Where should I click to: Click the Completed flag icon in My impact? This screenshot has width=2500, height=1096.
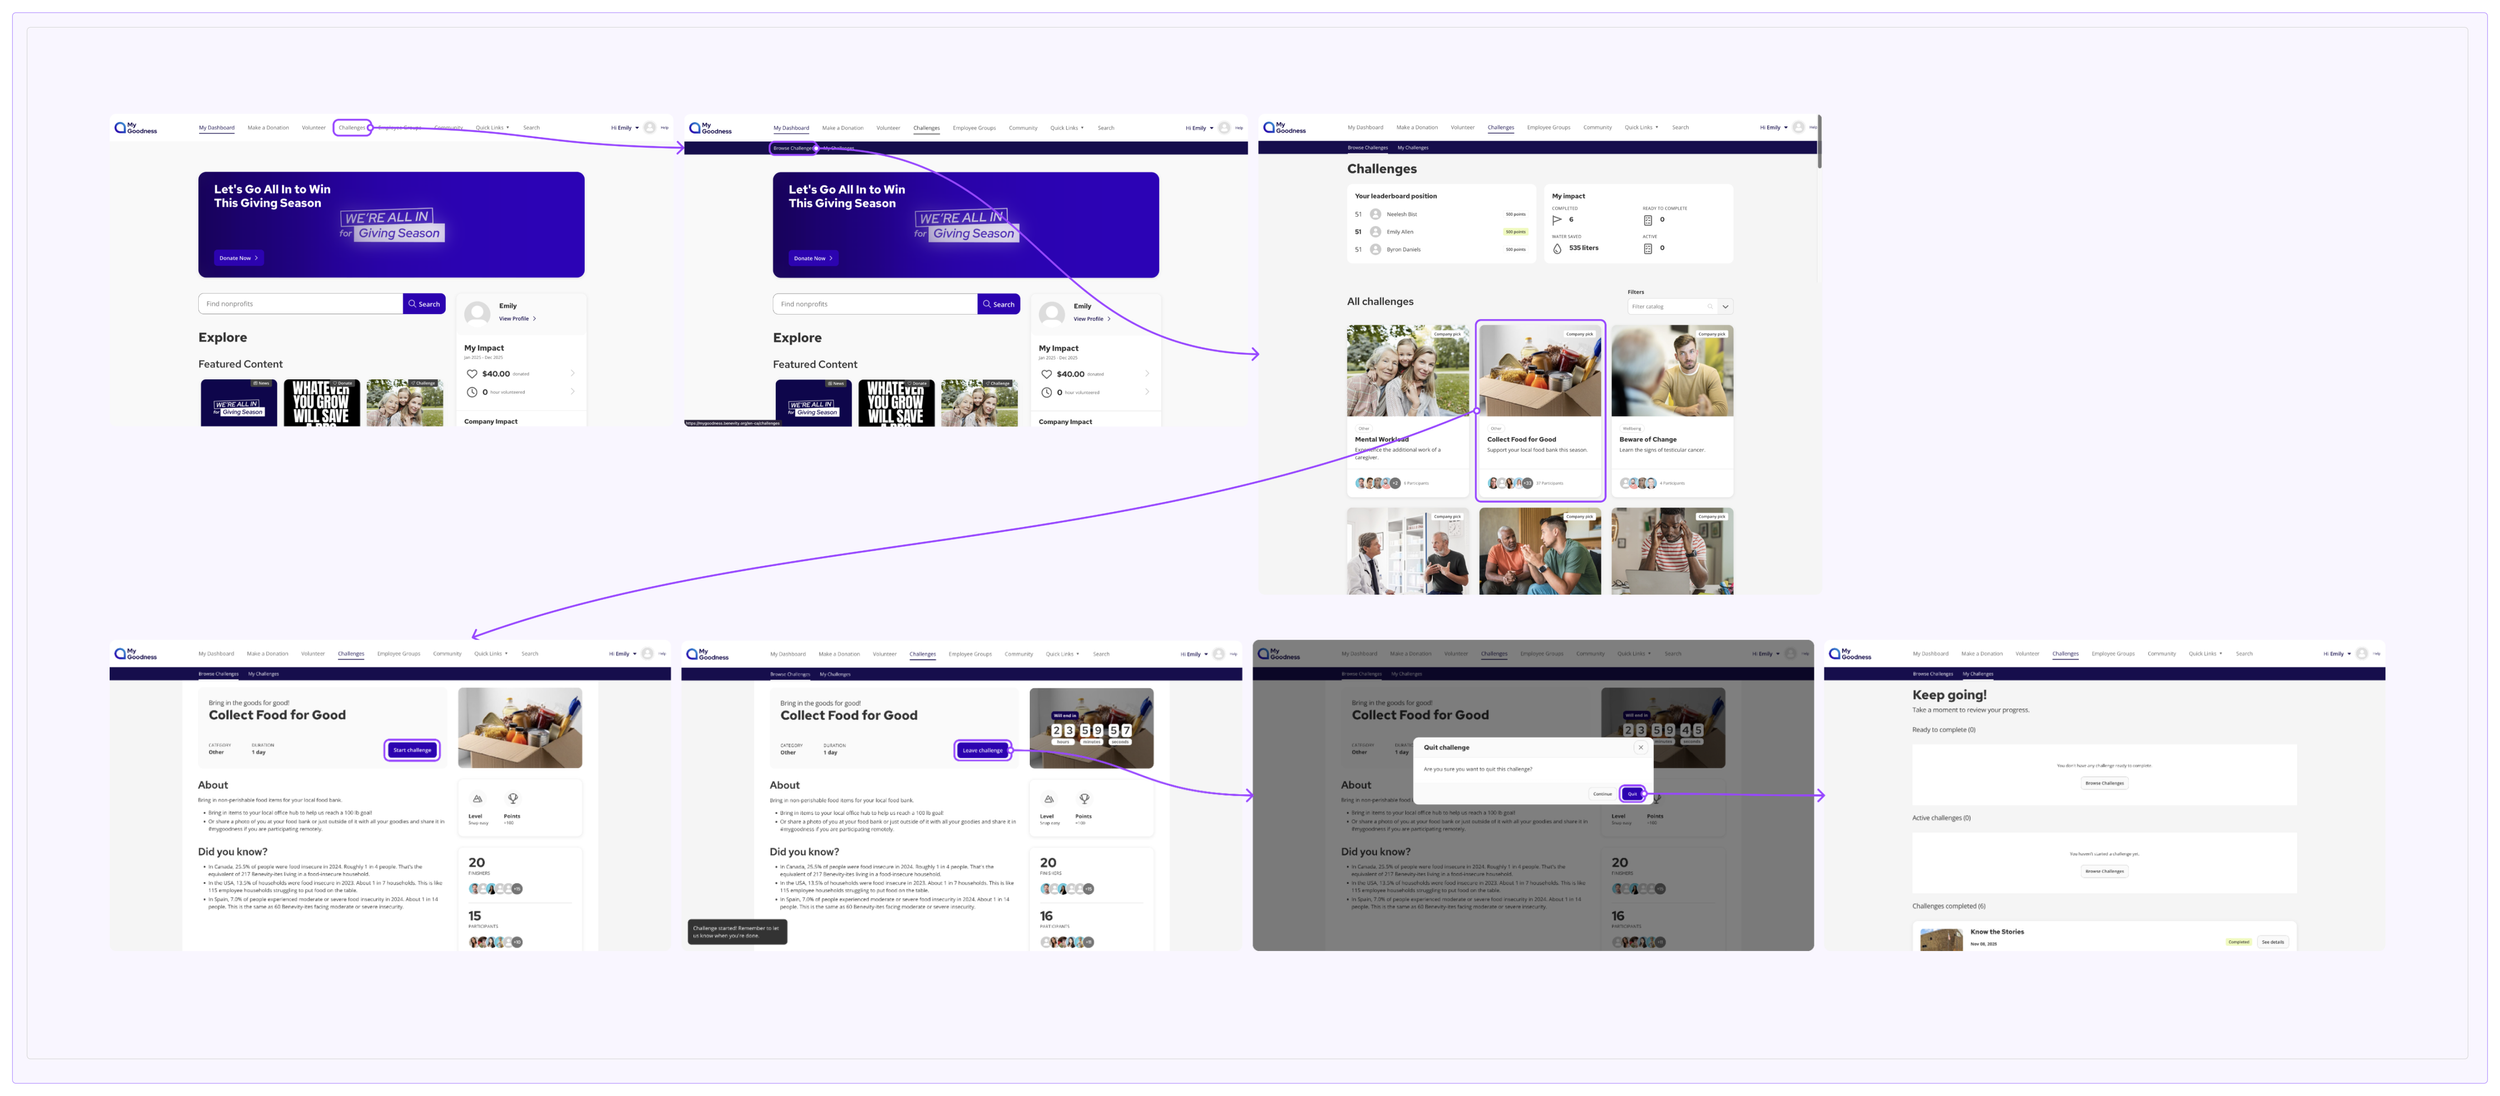click(1557, 220)
